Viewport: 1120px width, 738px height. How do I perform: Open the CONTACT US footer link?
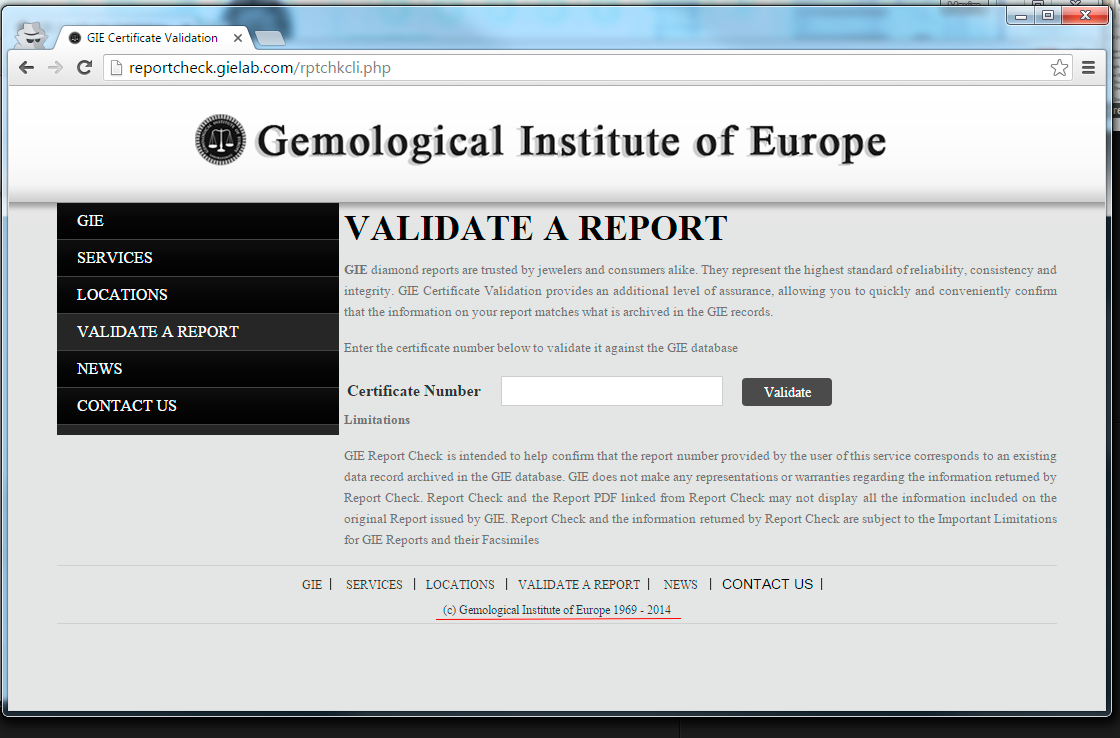coord(767,584)
